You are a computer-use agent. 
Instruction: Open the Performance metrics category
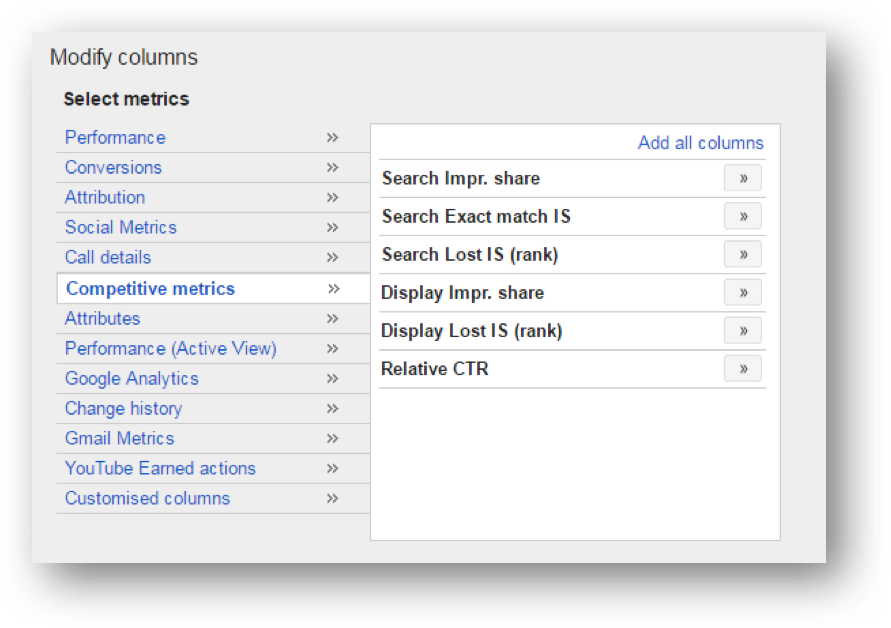pyautogui.click(x=115, y=138)
